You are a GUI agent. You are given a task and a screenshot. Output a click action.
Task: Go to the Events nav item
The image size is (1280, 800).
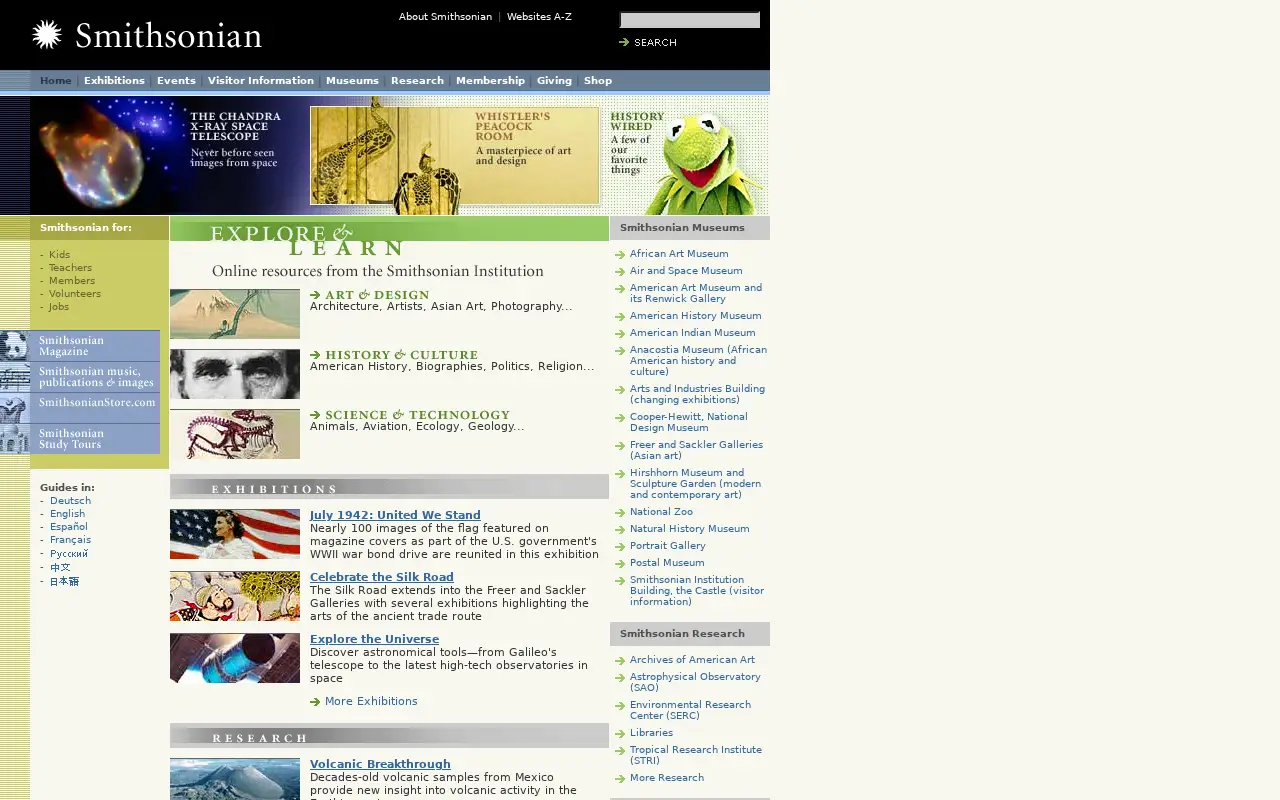click(176, 81)
